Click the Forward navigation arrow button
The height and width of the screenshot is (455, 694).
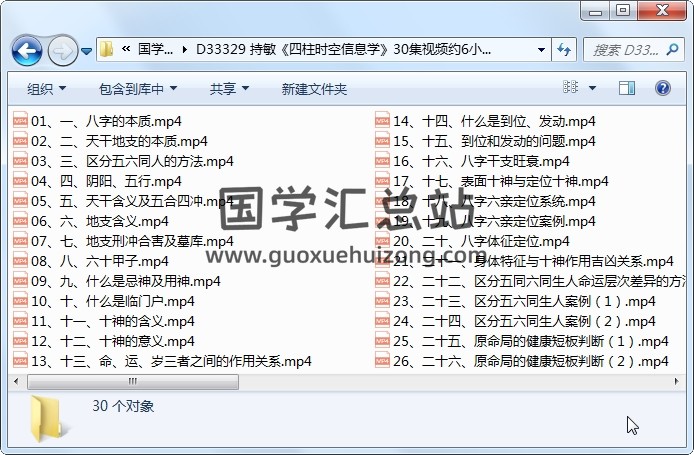(62, 51)
